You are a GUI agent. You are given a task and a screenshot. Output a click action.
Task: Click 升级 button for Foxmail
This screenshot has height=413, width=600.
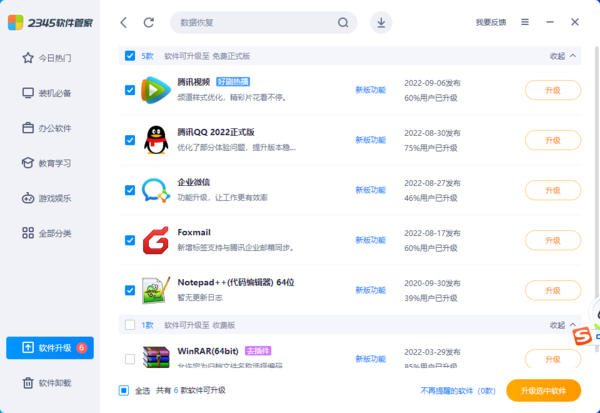552,240
